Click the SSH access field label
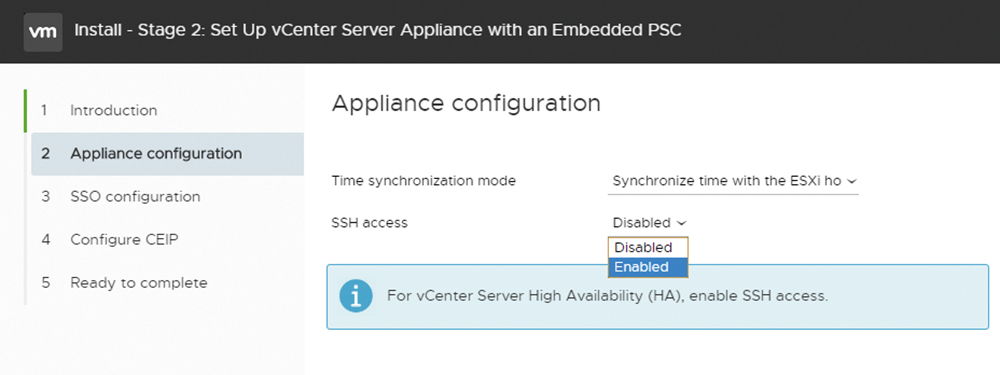The height and width of the screenshot is (375, 1000). click(369, 223)
